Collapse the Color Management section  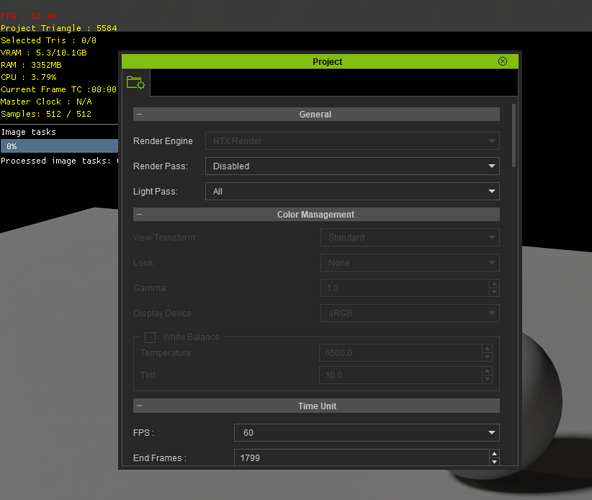click(139, 215)
